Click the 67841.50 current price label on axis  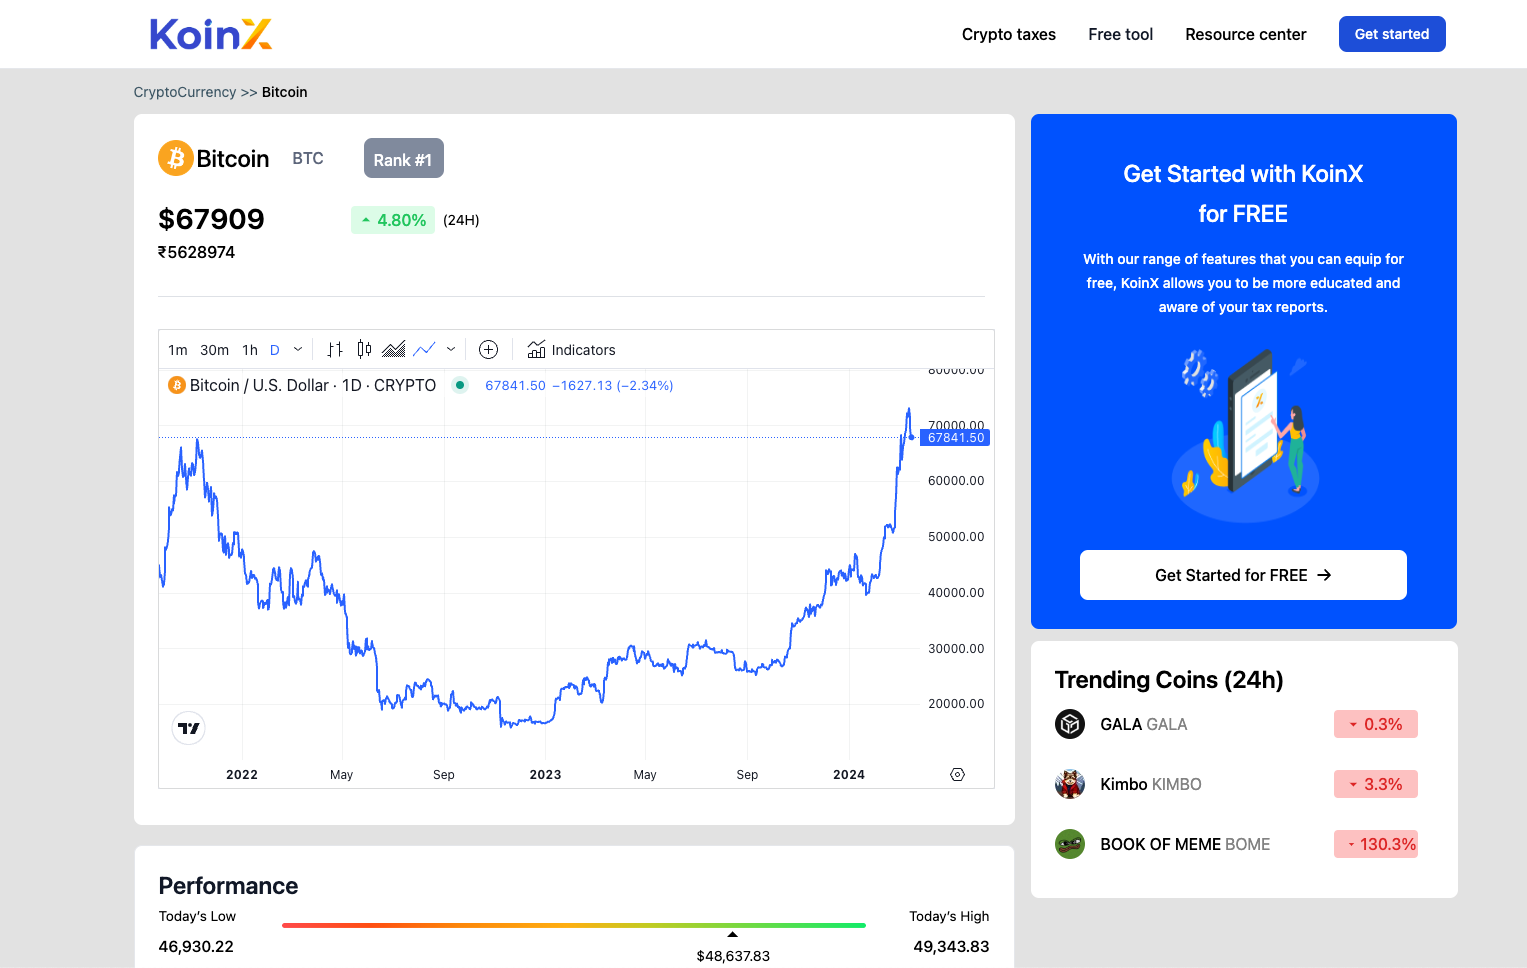956,438
